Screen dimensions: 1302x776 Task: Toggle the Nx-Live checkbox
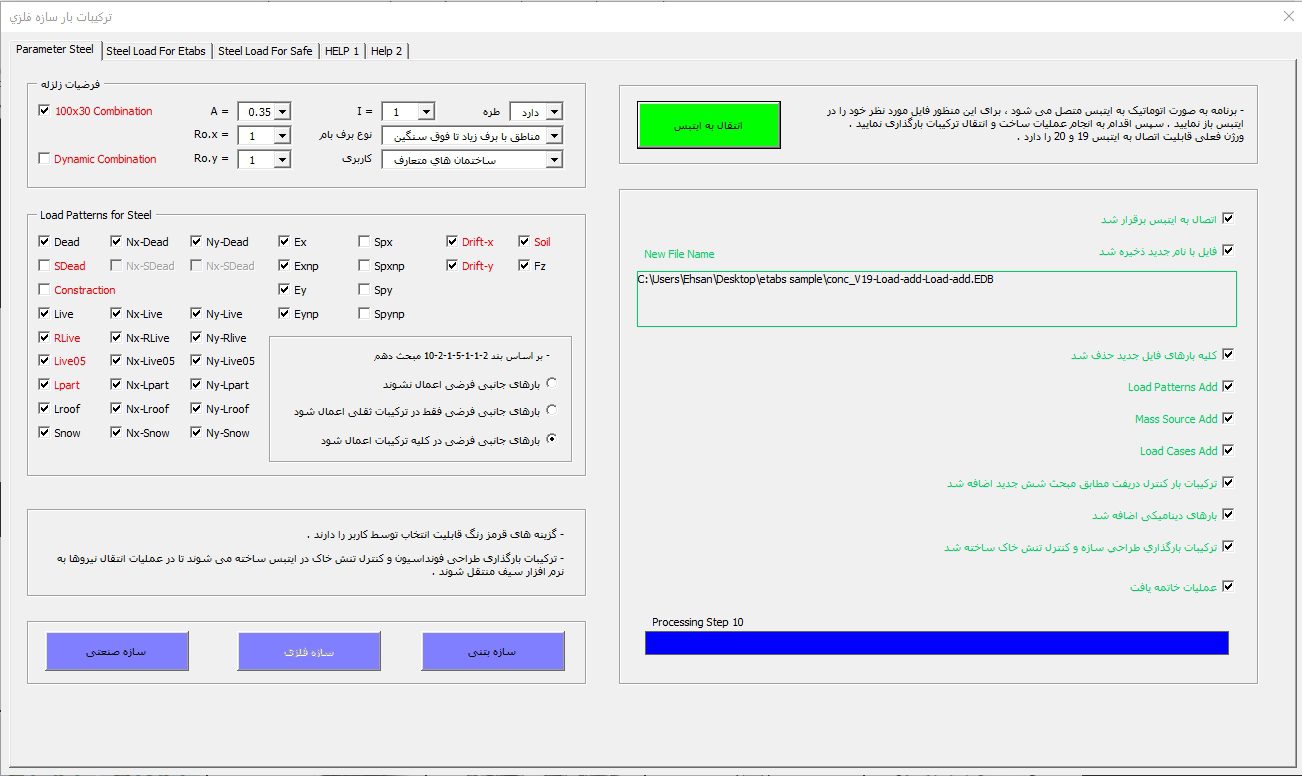[x=115, y=314]
